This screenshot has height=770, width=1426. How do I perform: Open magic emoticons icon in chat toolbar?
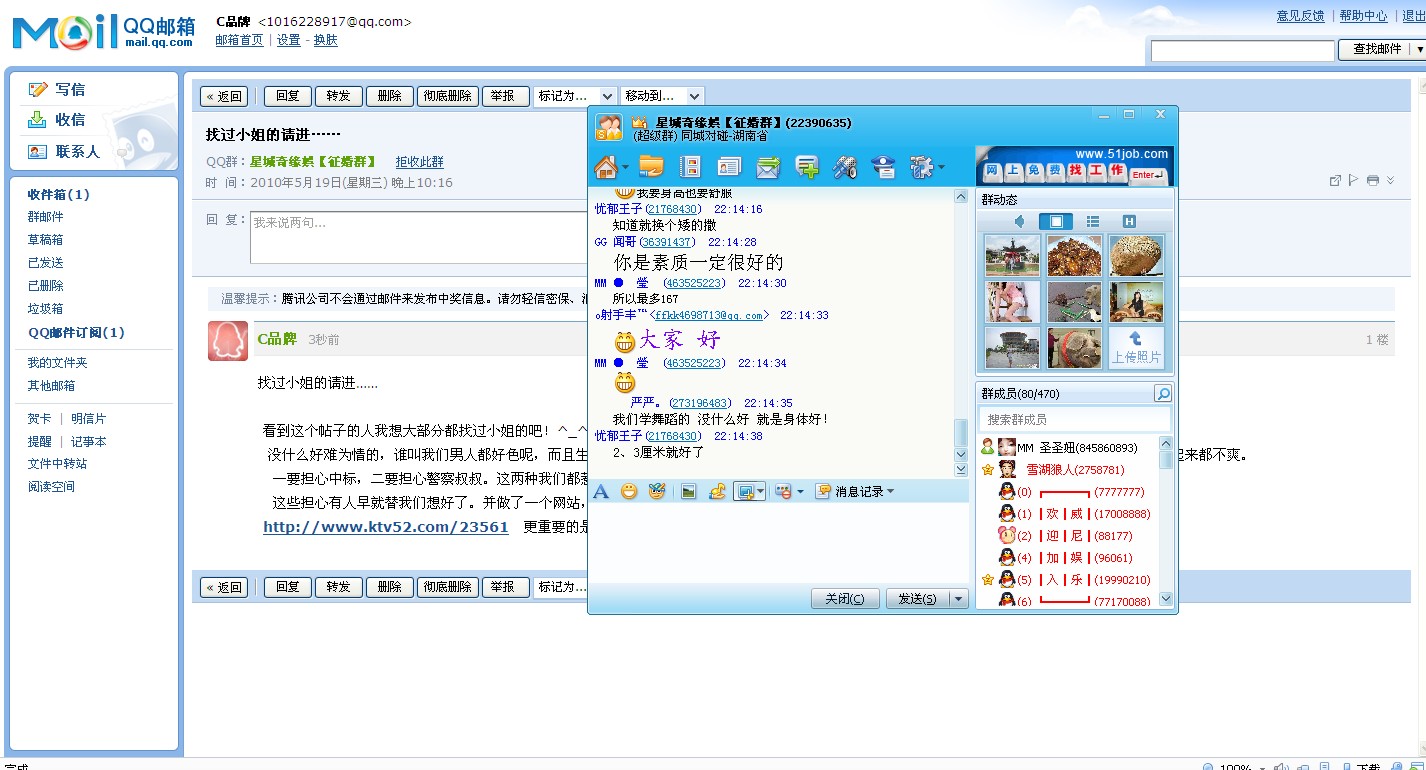(x=656, y=491)
